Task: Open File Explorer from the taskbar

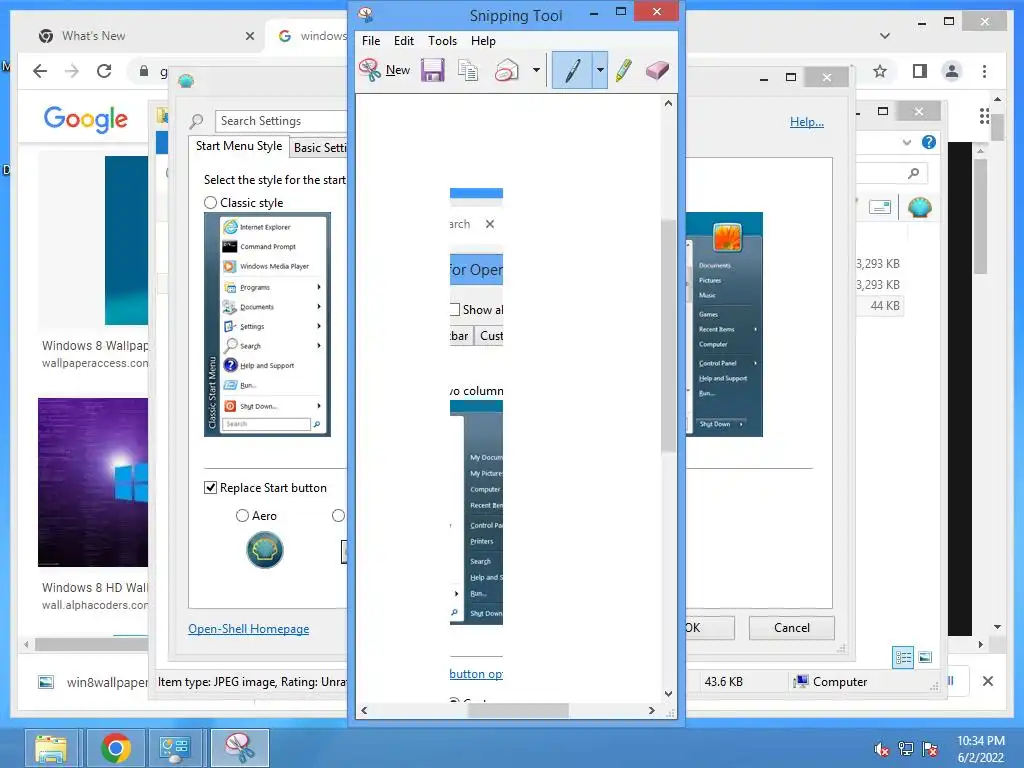Action: (52, 748)
